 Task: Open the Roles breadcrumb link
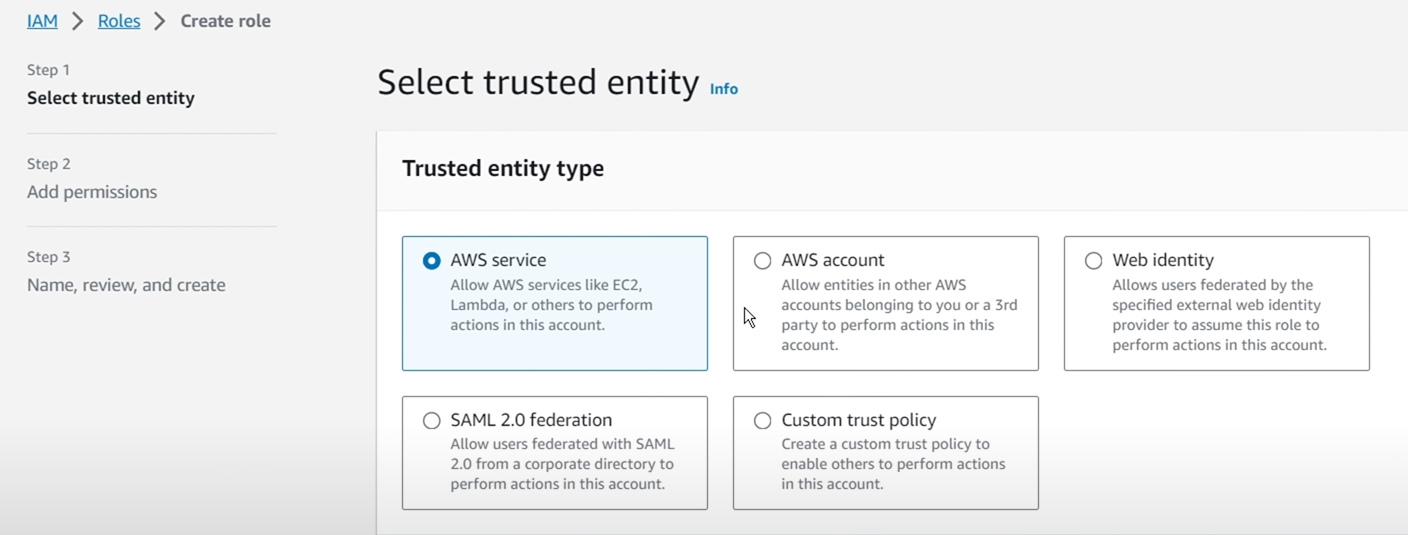[x=119, y=21]
